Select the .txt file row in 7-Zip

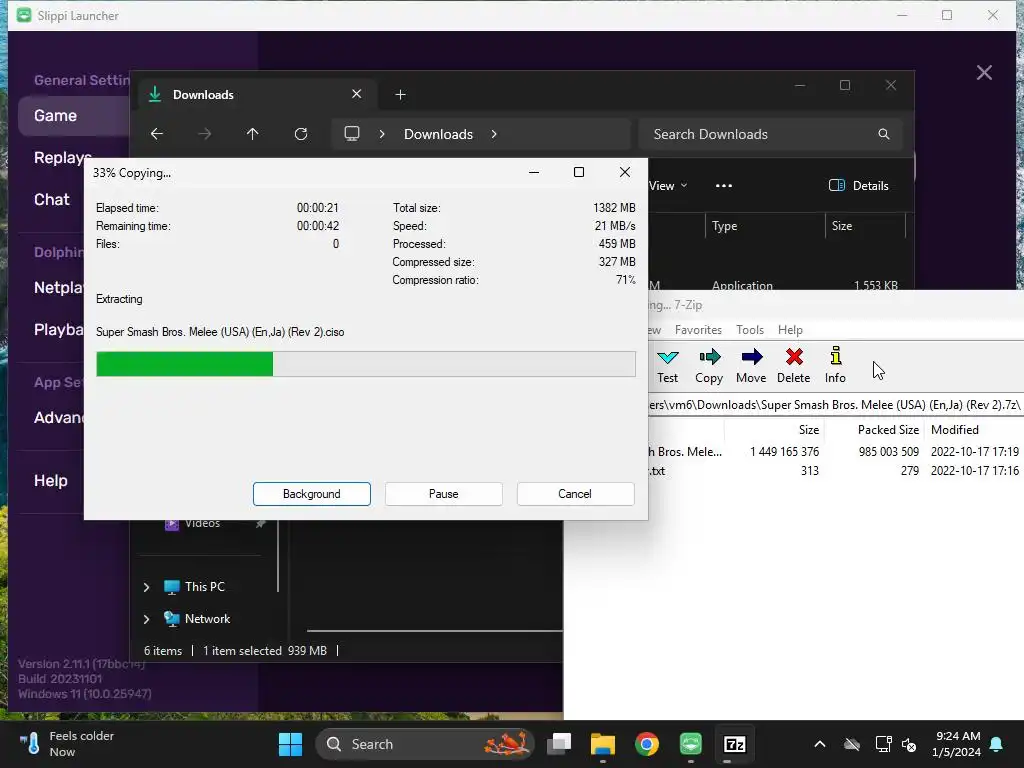pos(835,471)
